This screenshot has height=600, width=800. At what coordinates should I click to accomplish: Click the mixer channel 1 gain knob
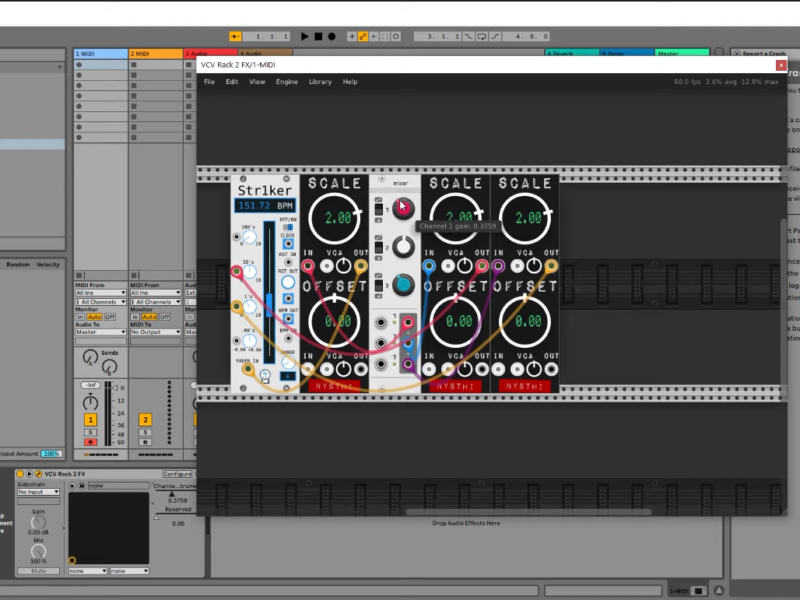click(x=403, y=208)
